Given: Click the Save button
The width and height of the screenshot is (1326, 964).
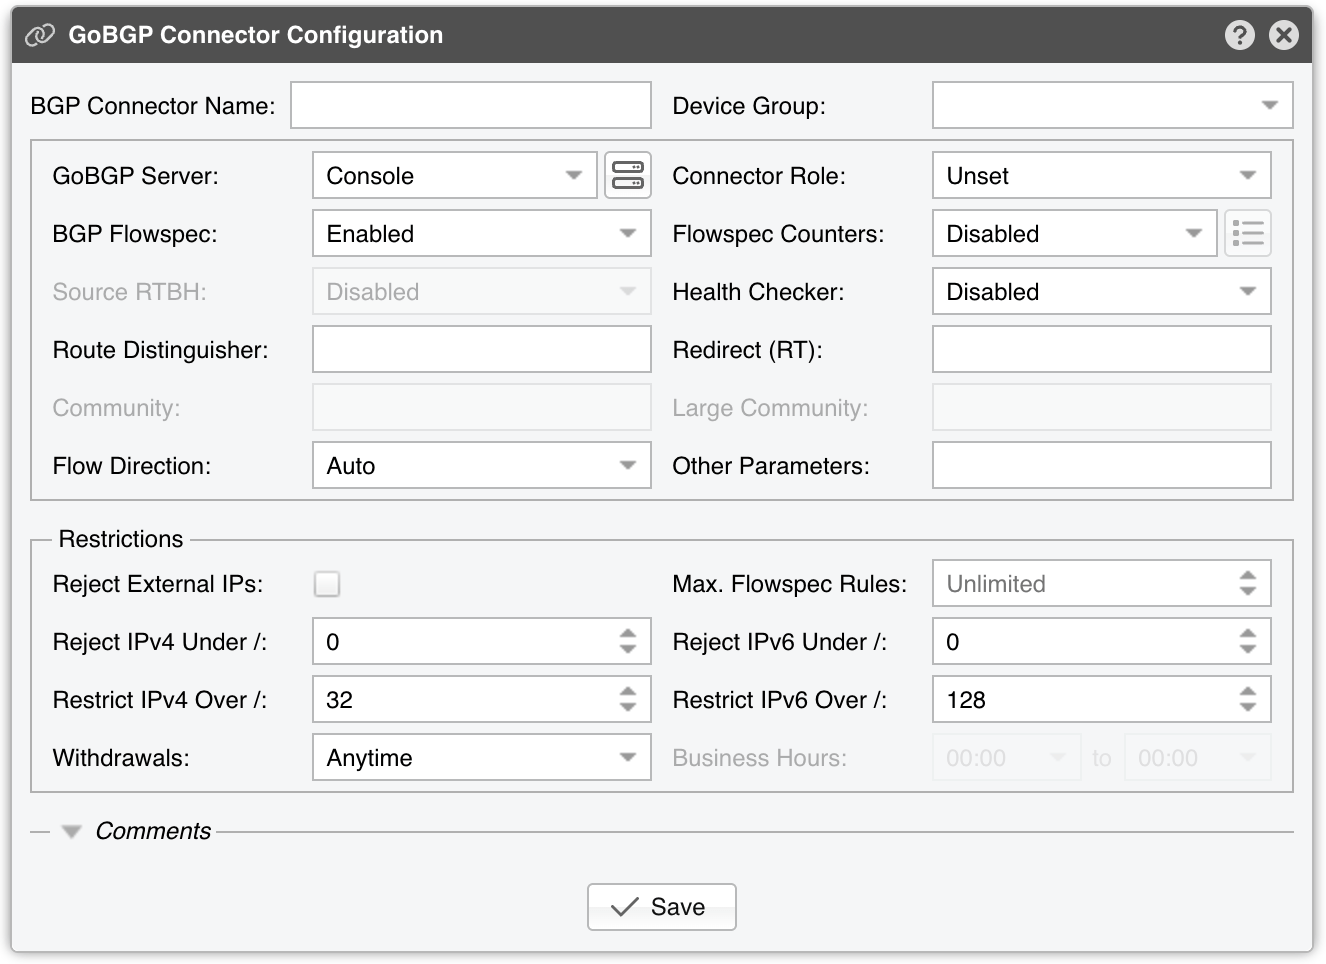Looking at the screenshot, I should pos(662,907).
